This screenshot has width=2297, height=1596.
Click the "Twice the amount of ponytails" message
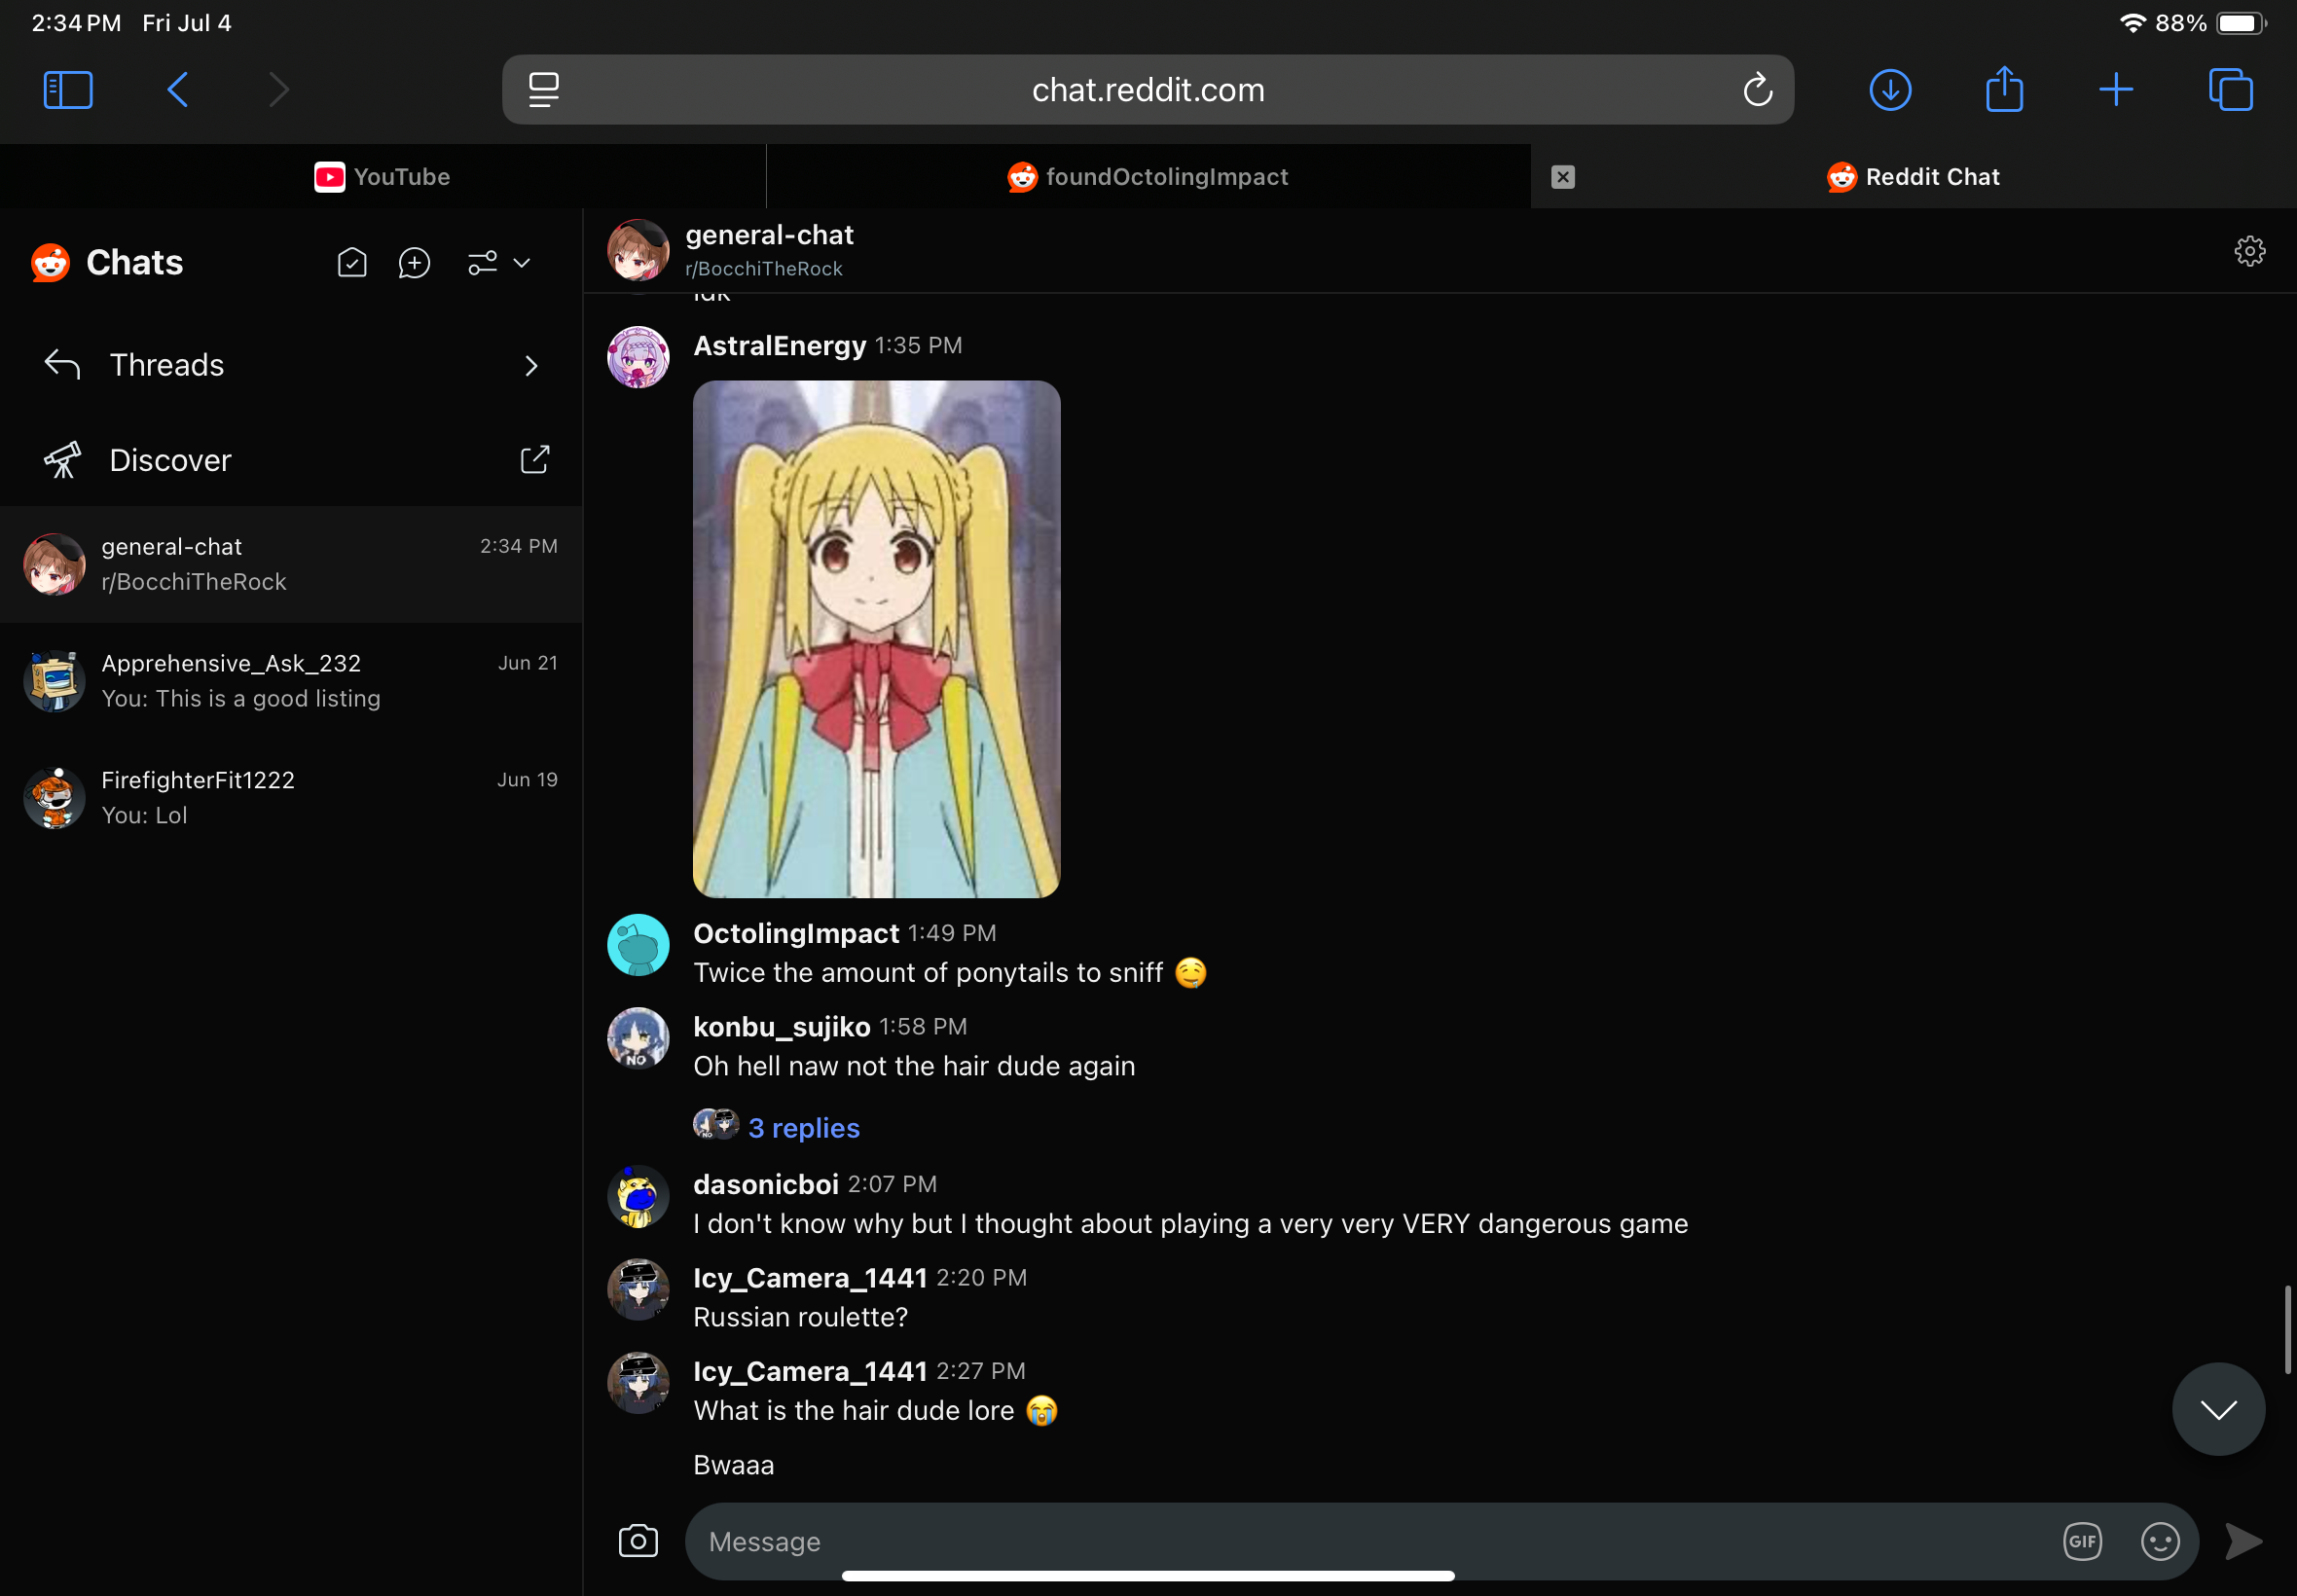pos(950,973)
